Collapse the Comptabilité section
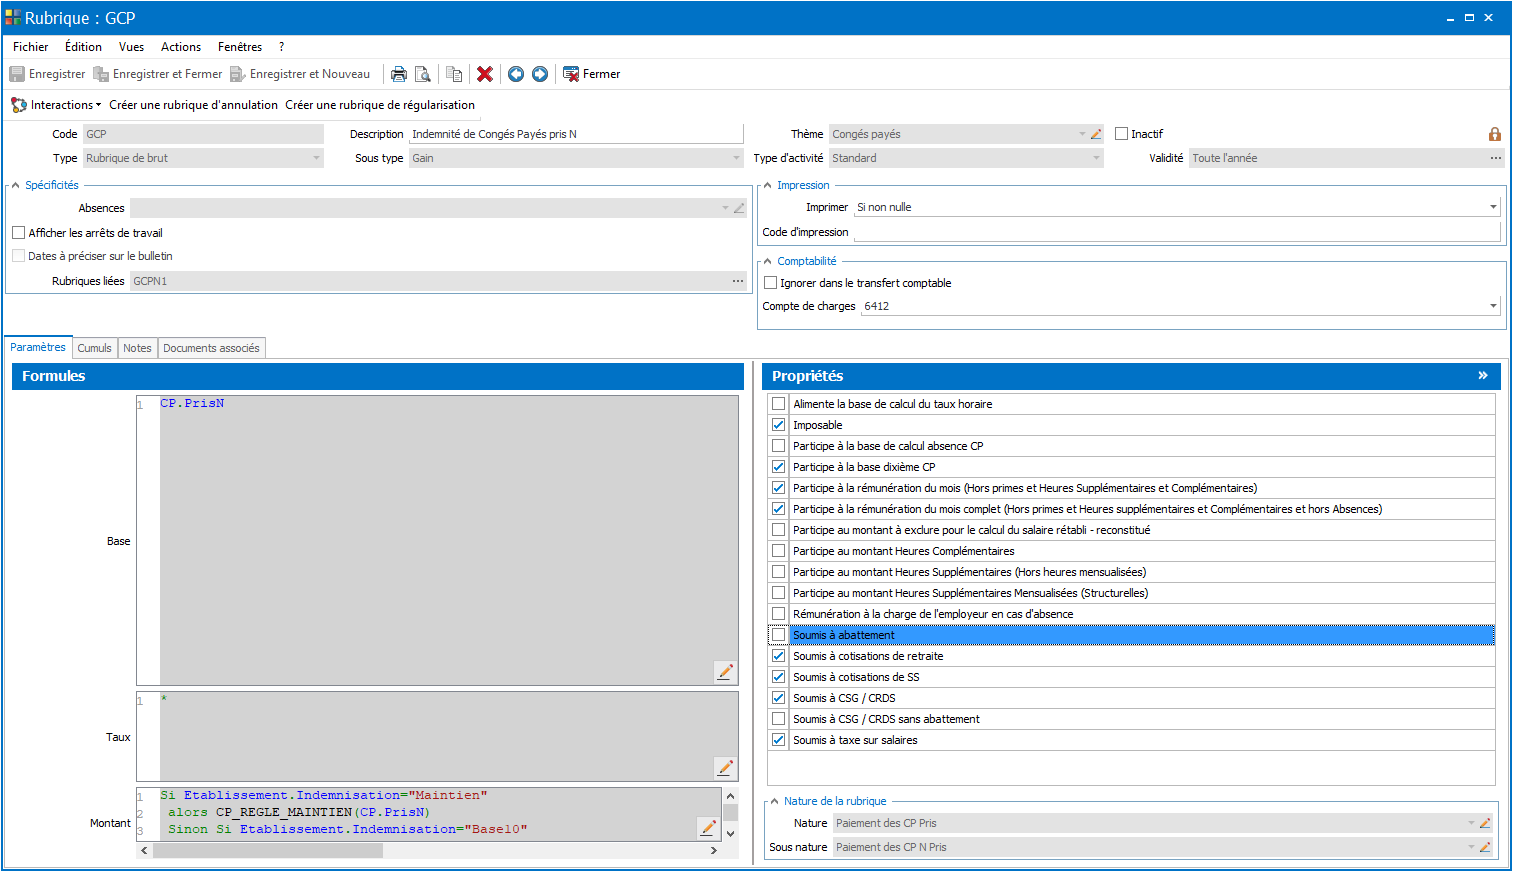This screenshot has height=872, width=1513. pyautogui.click(x=767, y=261)
